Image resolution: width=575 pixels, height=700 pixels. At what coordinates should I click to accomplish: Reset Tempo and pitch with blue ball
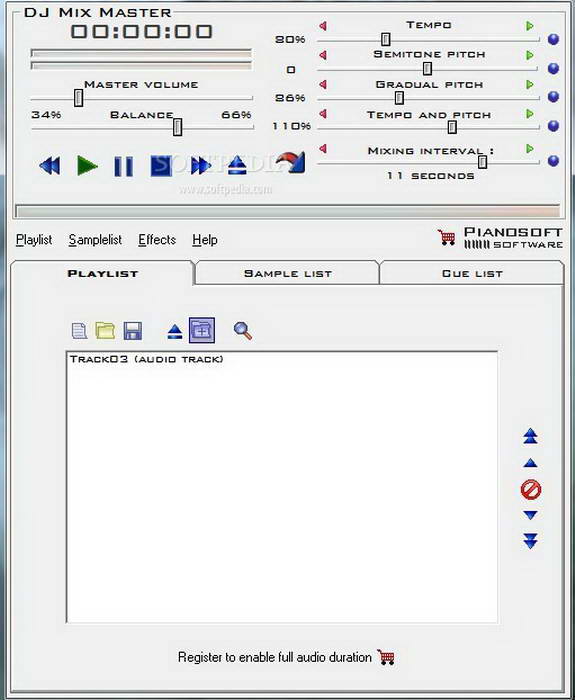553,126
